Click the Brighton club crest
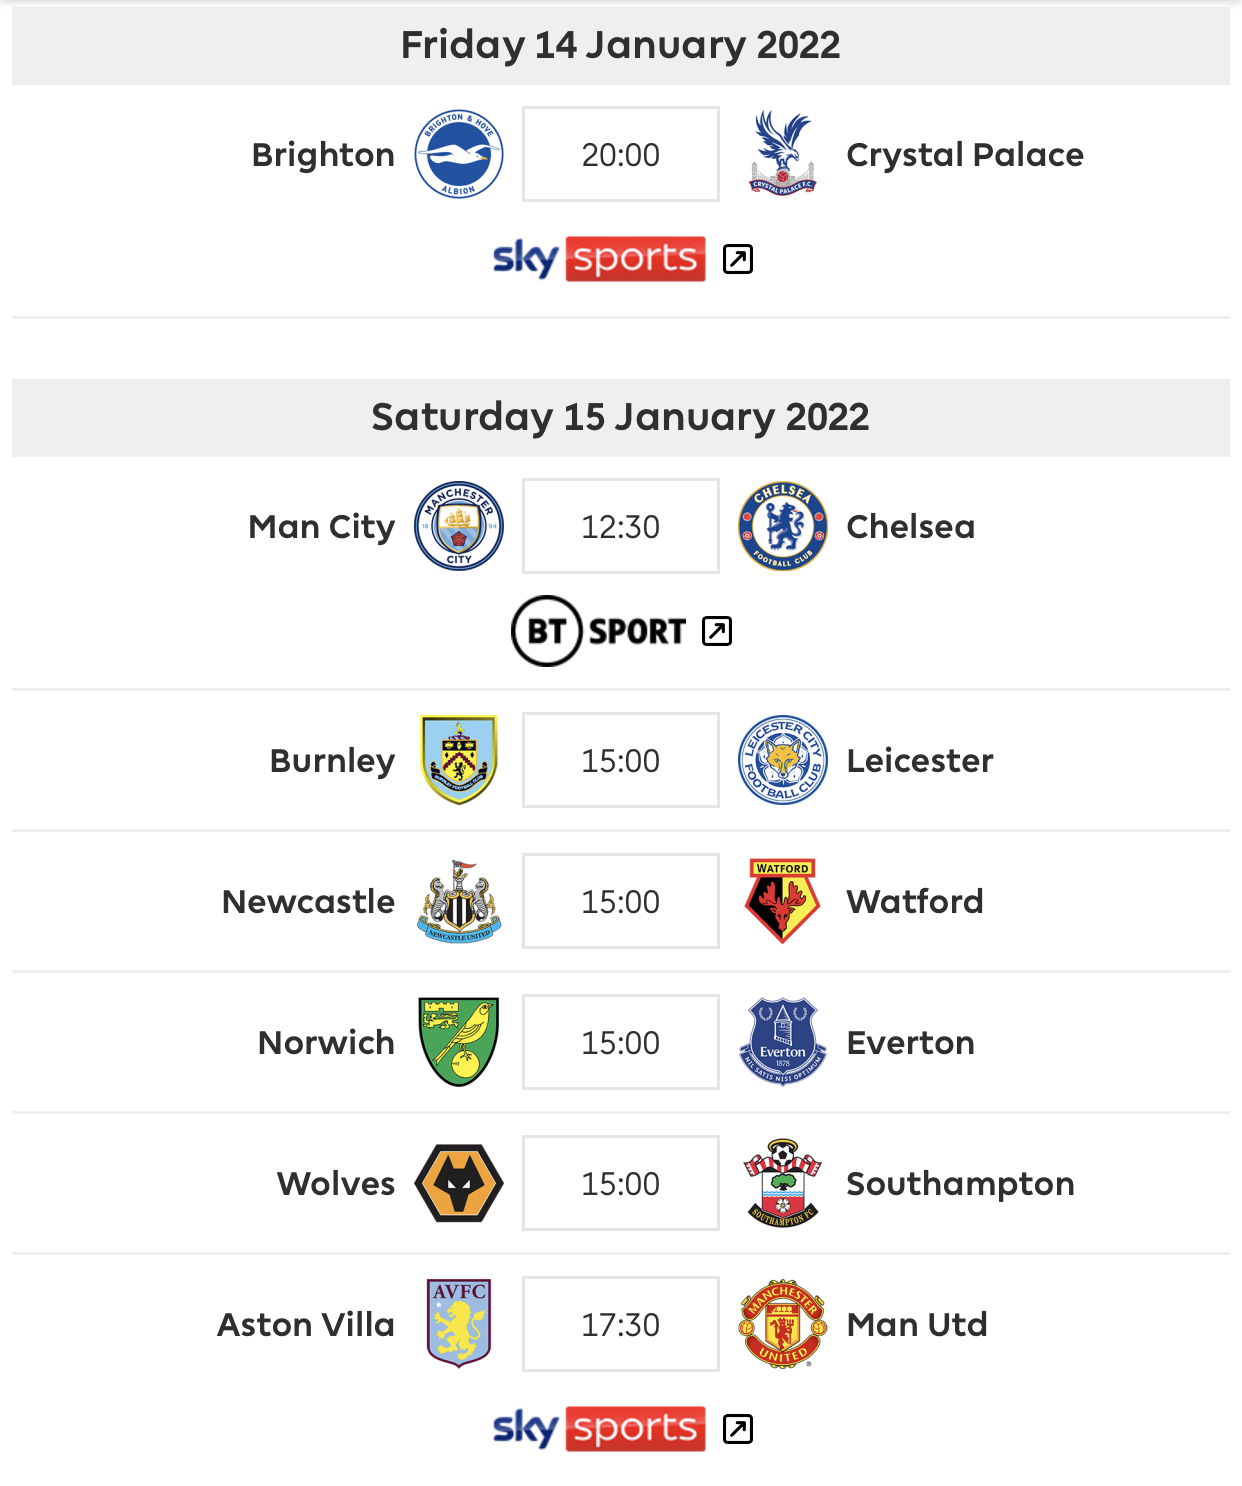The width and height of the screenshot is (1242, 1486). (x=459, y=154)
